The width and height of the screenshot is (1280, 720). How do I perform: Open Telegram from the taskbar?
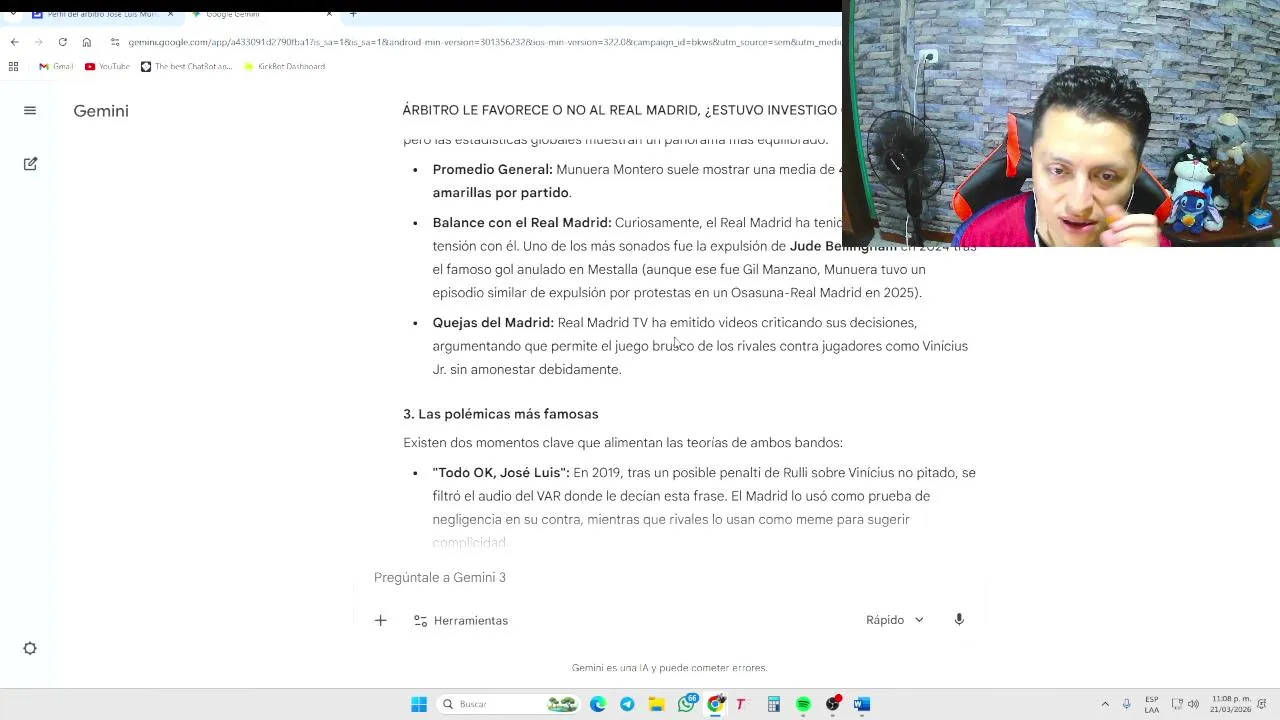coord(627,704)
